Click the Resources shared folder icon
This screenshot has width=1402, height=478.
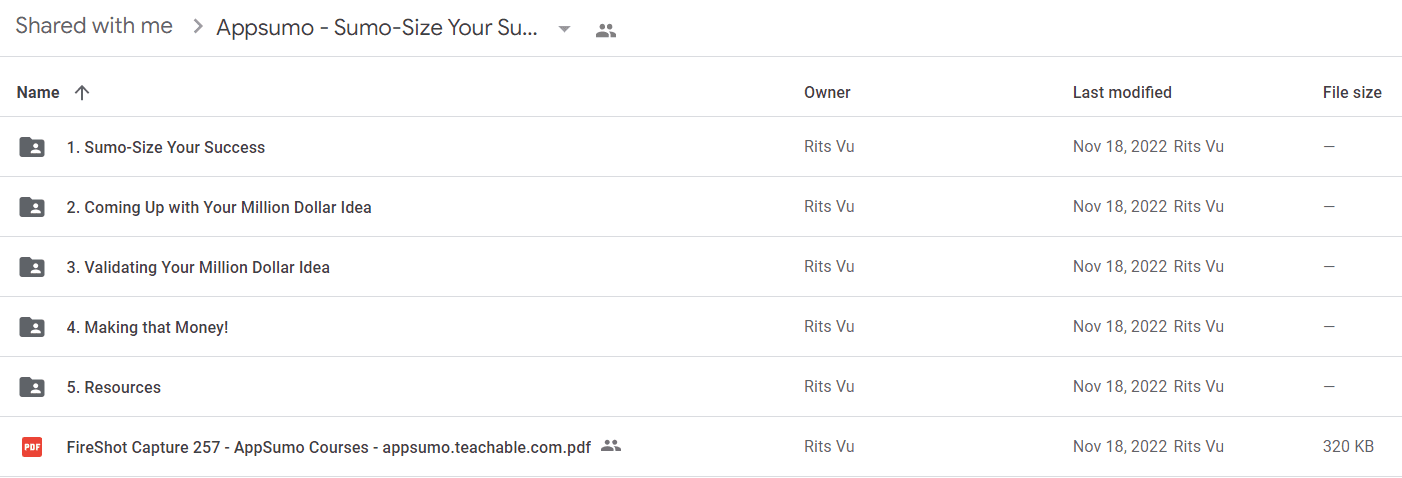(x=32, y=387)
